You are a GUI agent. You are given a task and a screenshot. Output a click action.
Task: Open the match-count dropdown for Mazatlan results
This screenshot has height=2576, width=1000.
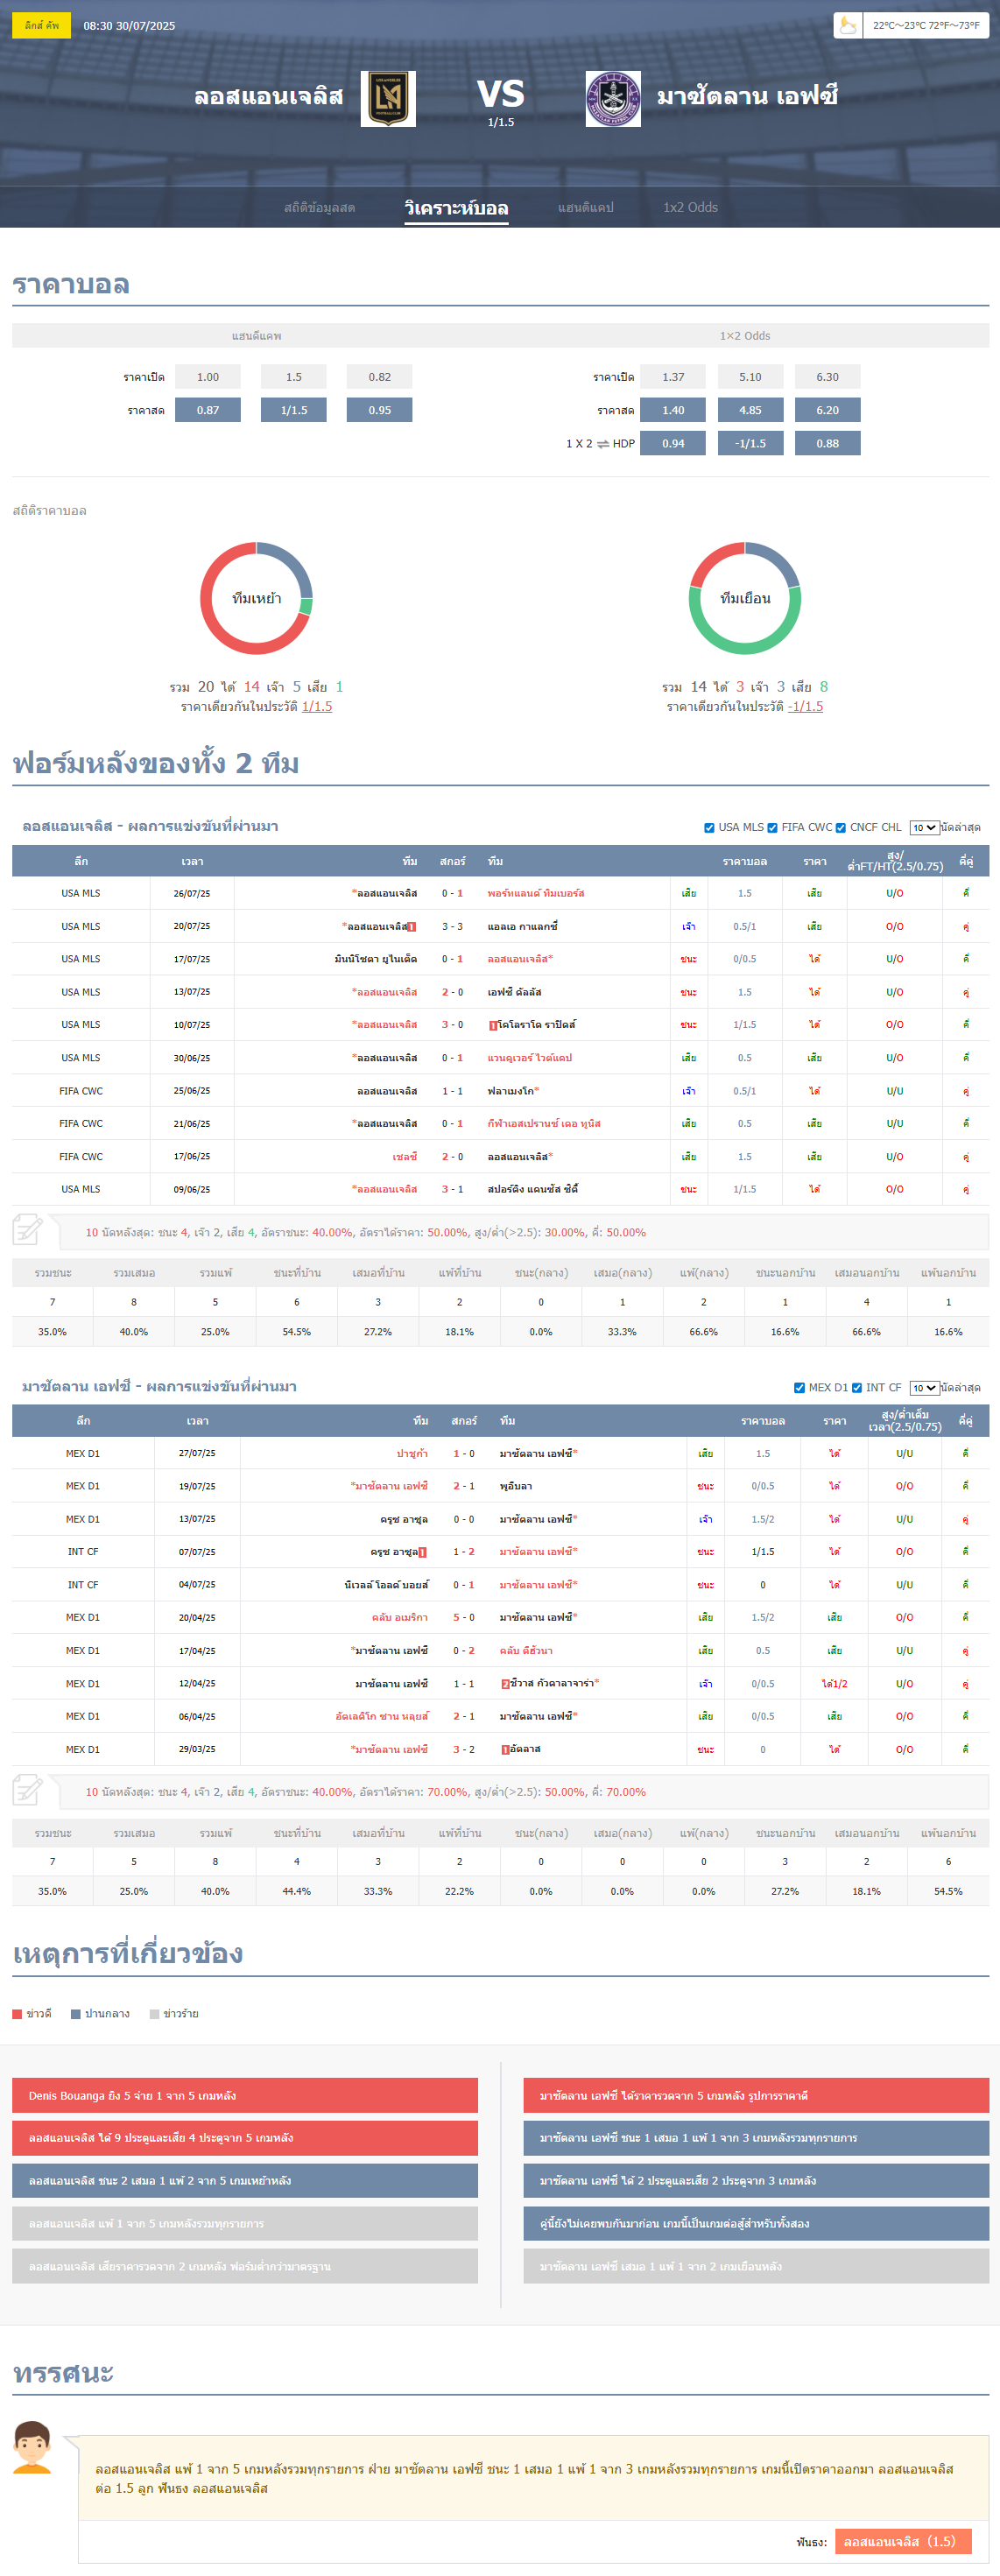tap(924, 1388)
